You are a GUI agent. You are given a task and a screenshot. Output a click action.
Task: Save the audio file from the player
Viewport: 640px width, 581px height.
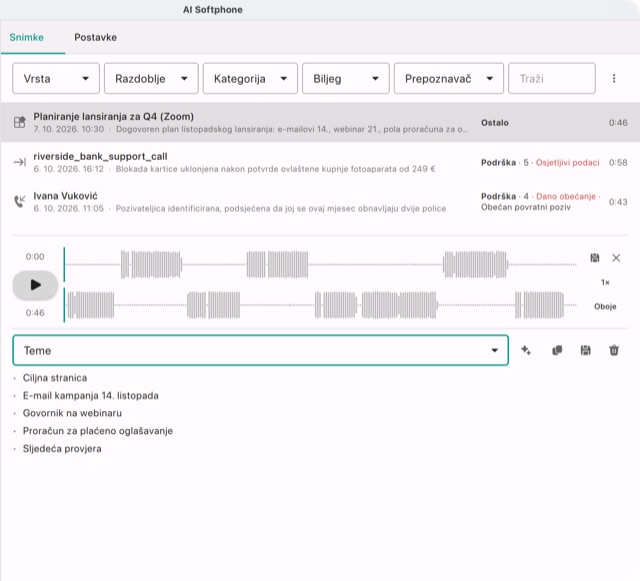595,258
